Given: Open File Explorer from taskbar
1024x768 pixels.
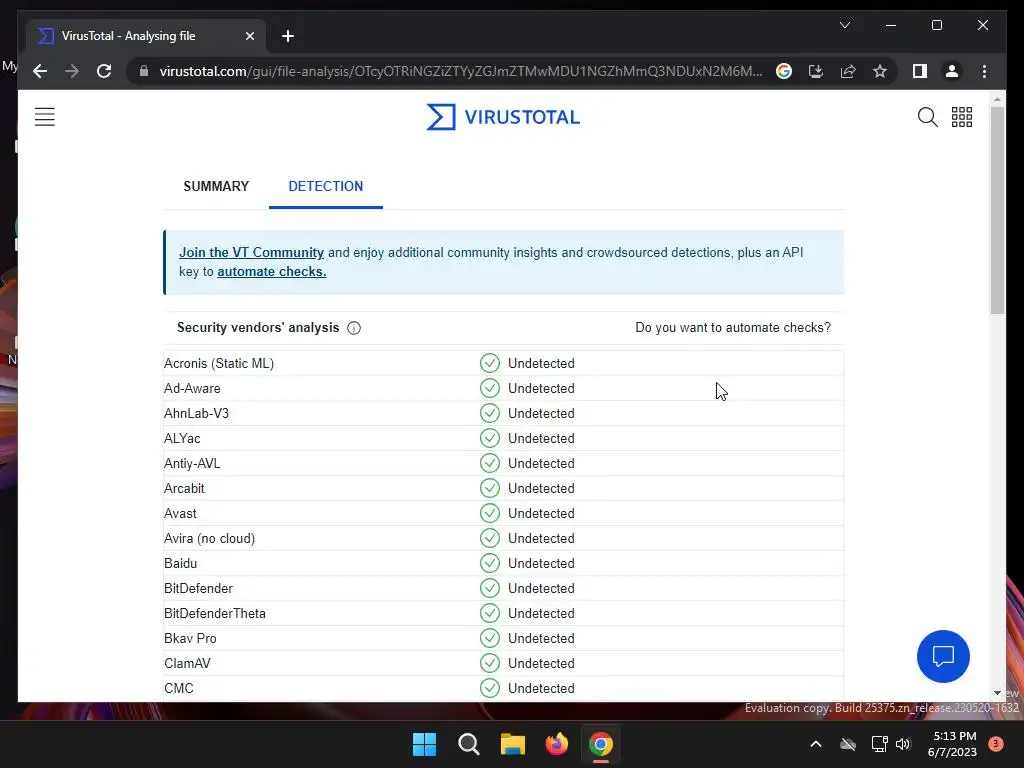Looking at the screenshot, I should coord(513,744).
